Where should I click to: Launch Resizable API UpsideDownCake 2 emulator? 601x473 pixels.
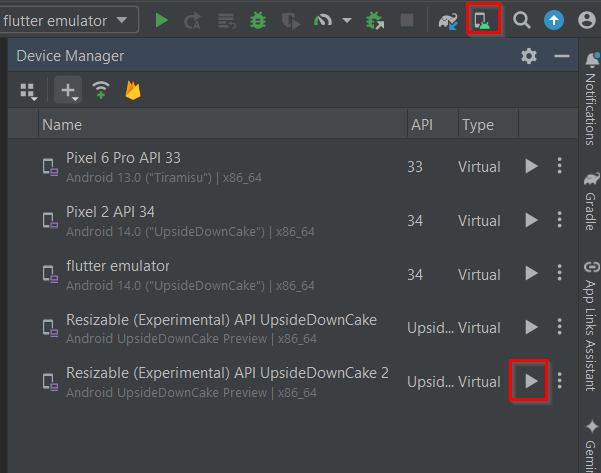531,381
